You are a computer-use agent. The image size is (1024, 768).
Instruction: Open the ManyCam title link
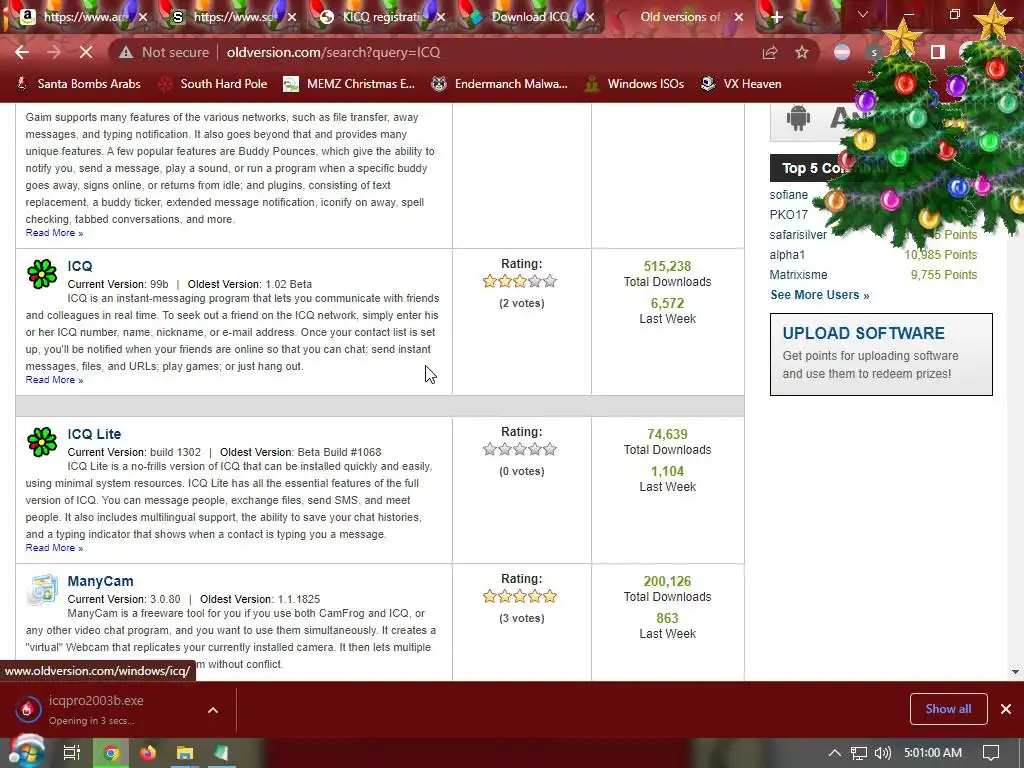click(100, 581)
